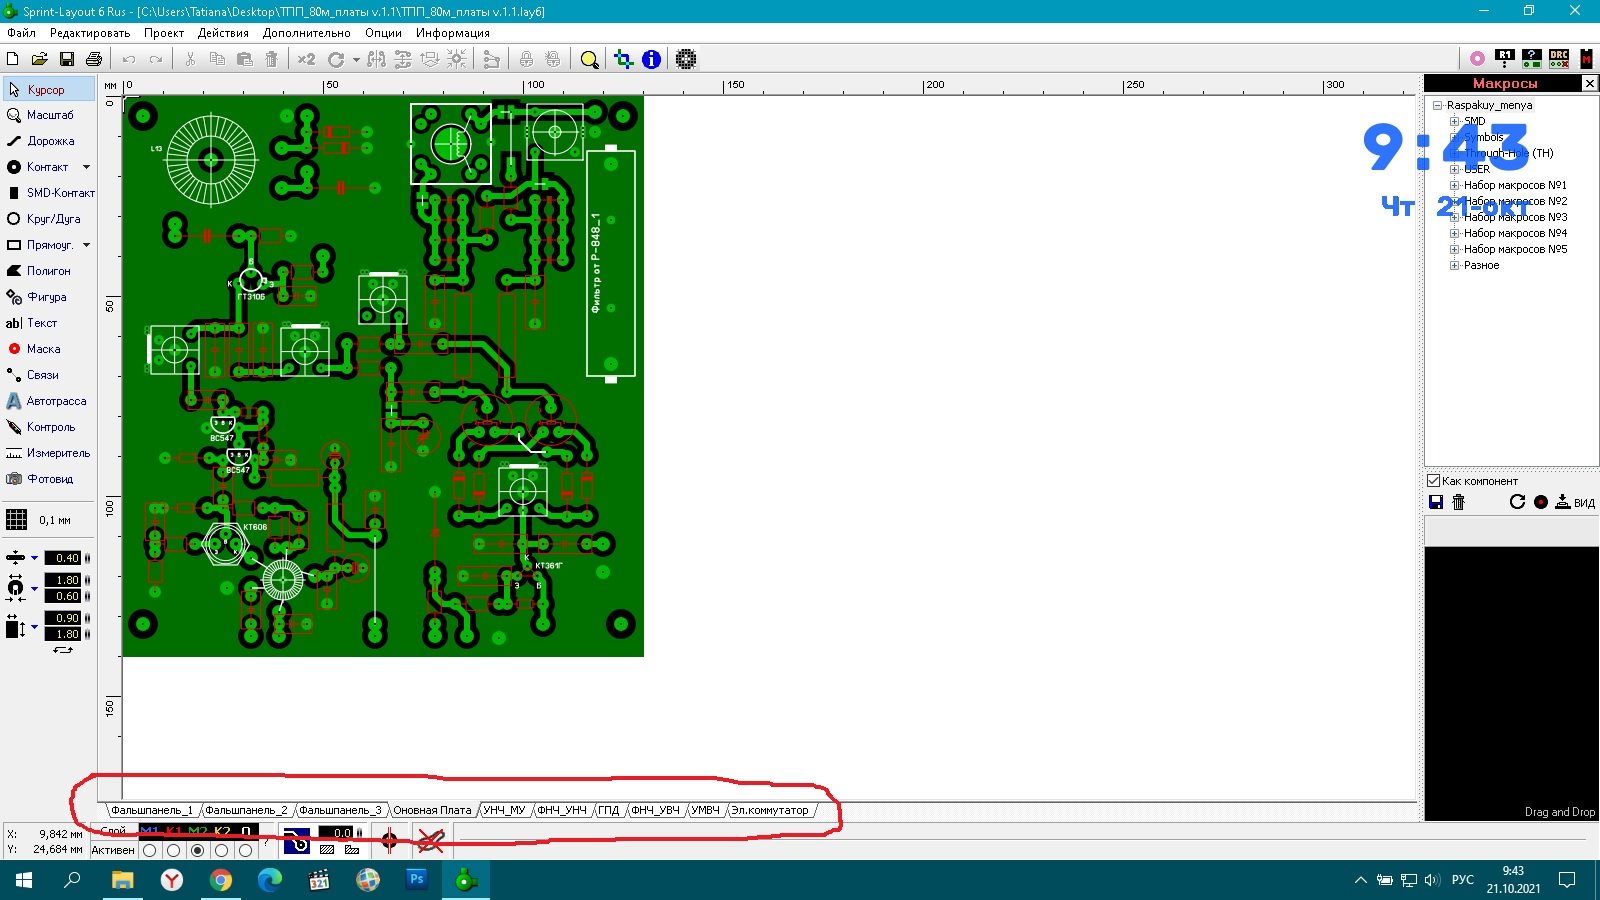
Task: Select the Масштаб zoom tool
Action: tap(49, 115)
